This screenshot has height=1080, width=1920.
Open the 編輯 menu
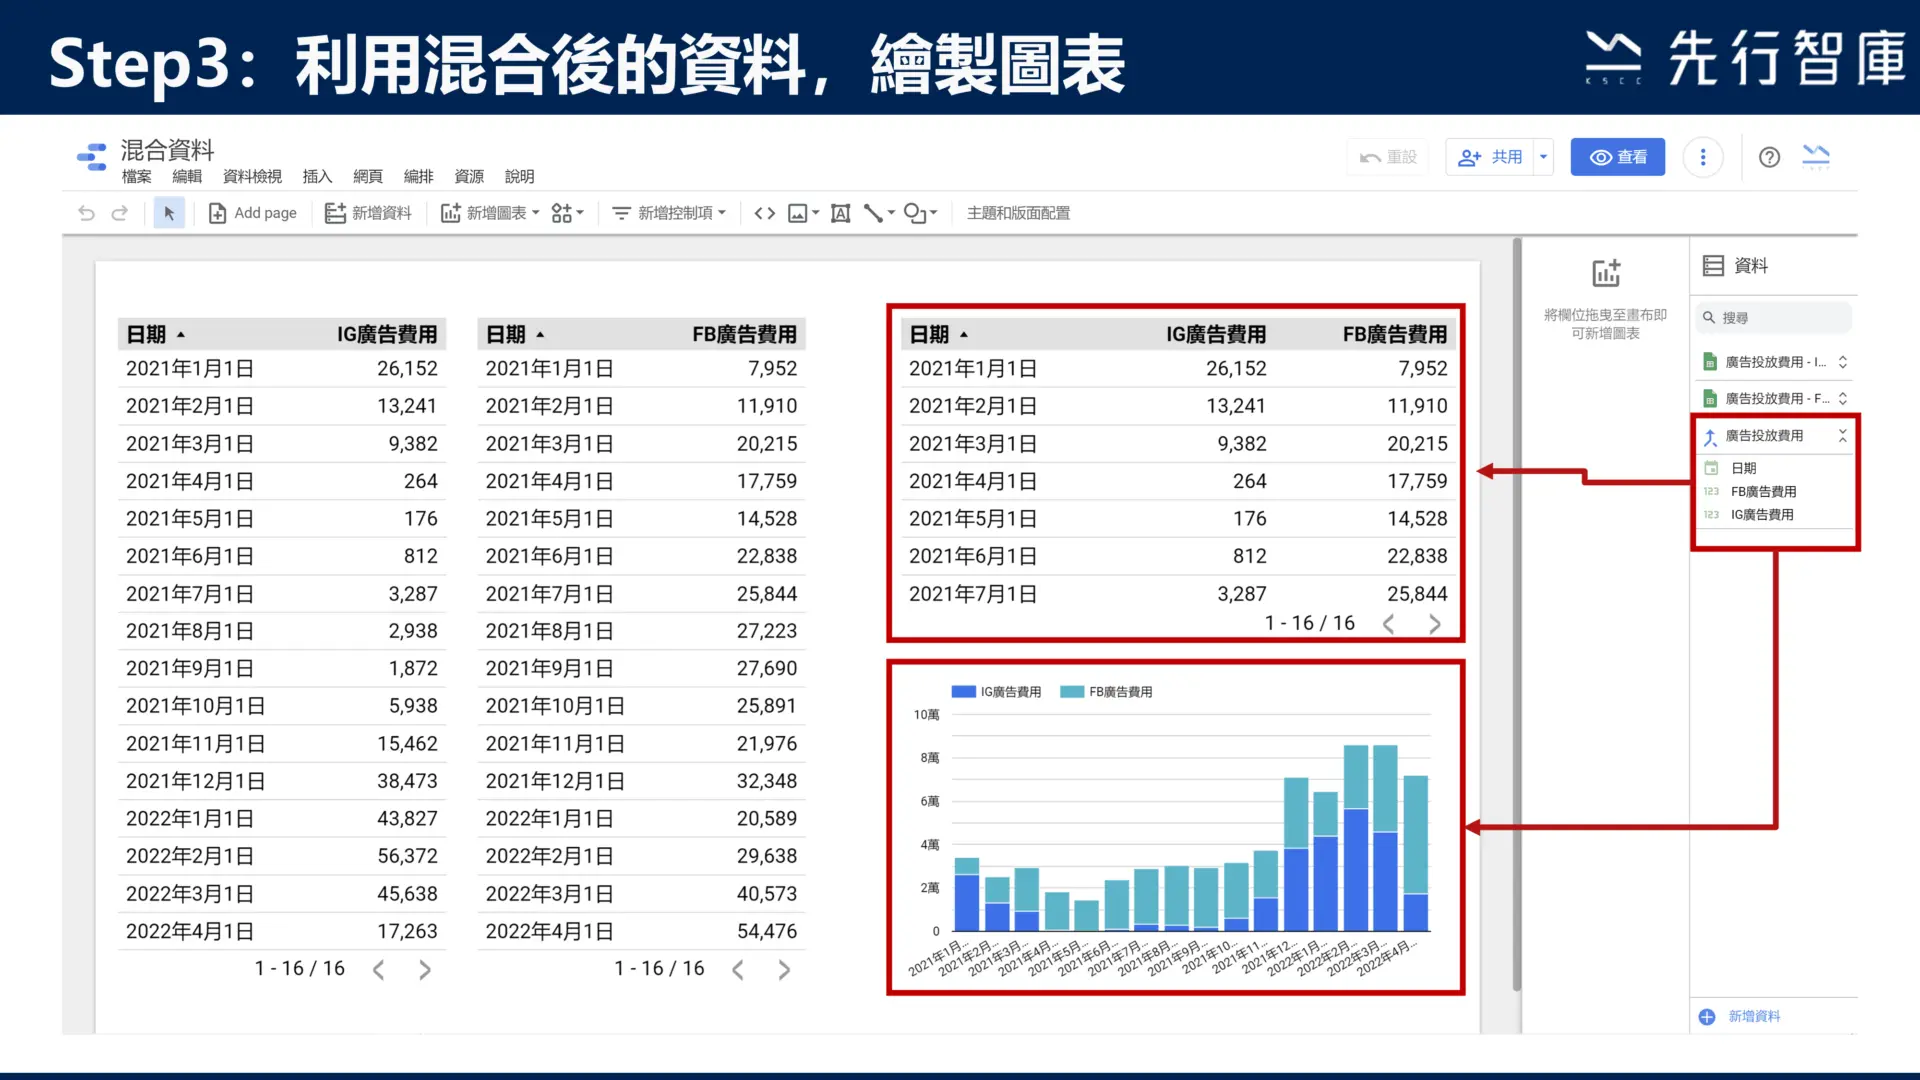pyautogui.click(x=187, y=177)
